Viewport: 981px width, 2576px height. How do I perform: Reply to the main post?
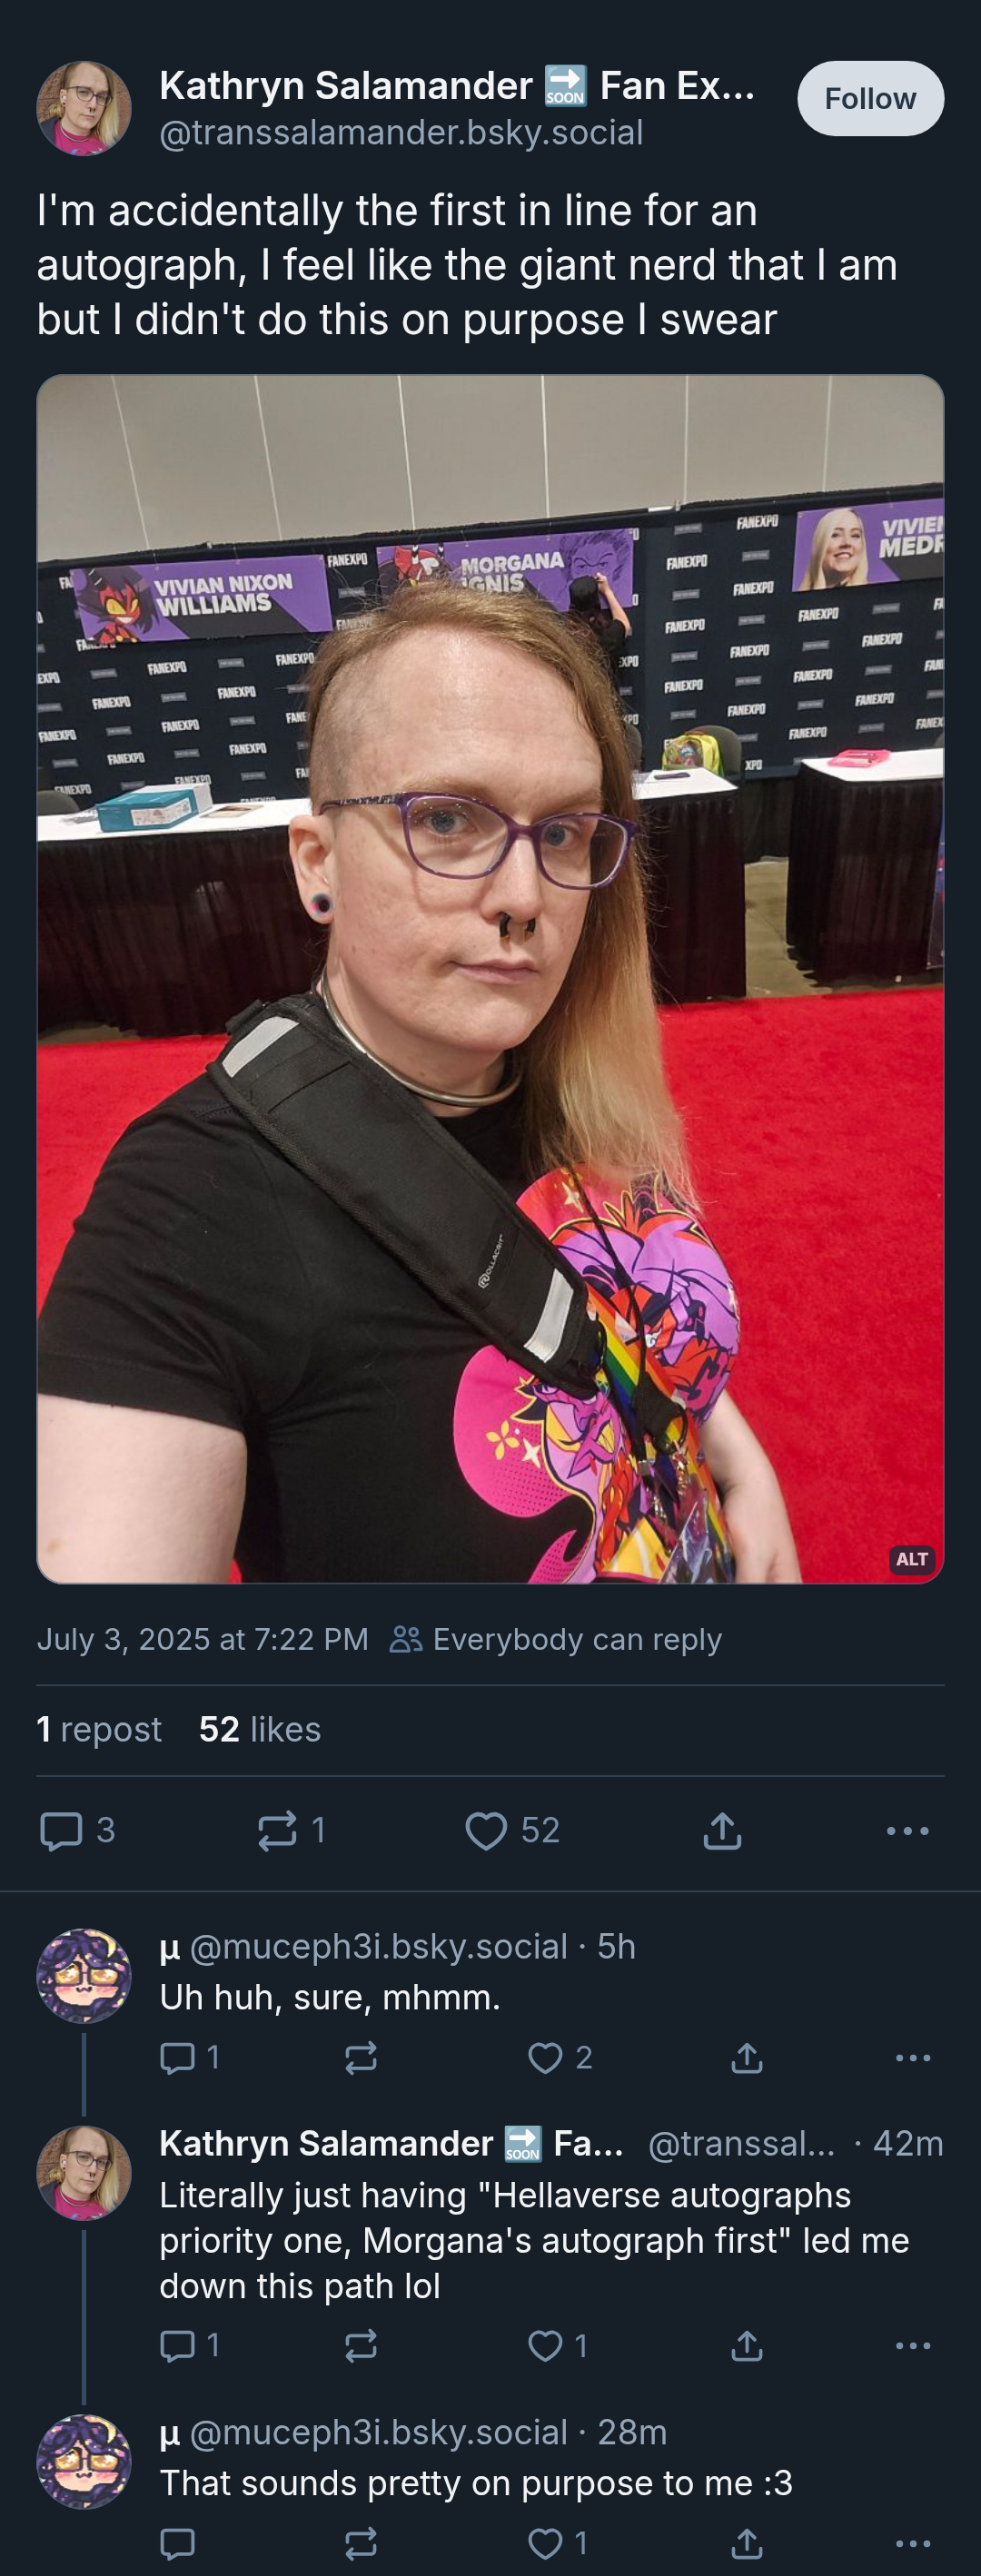76,1831
